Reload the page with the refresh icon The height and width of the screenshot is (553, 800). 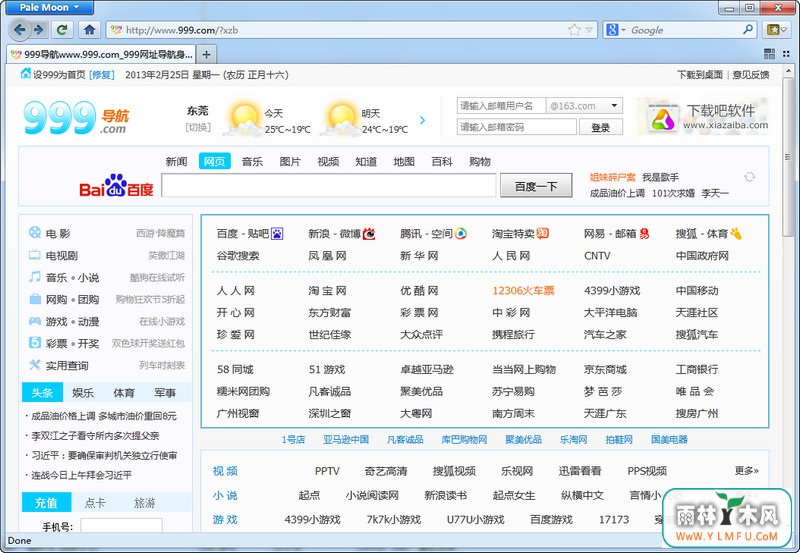pyautogui.click(x=62, y=30)
